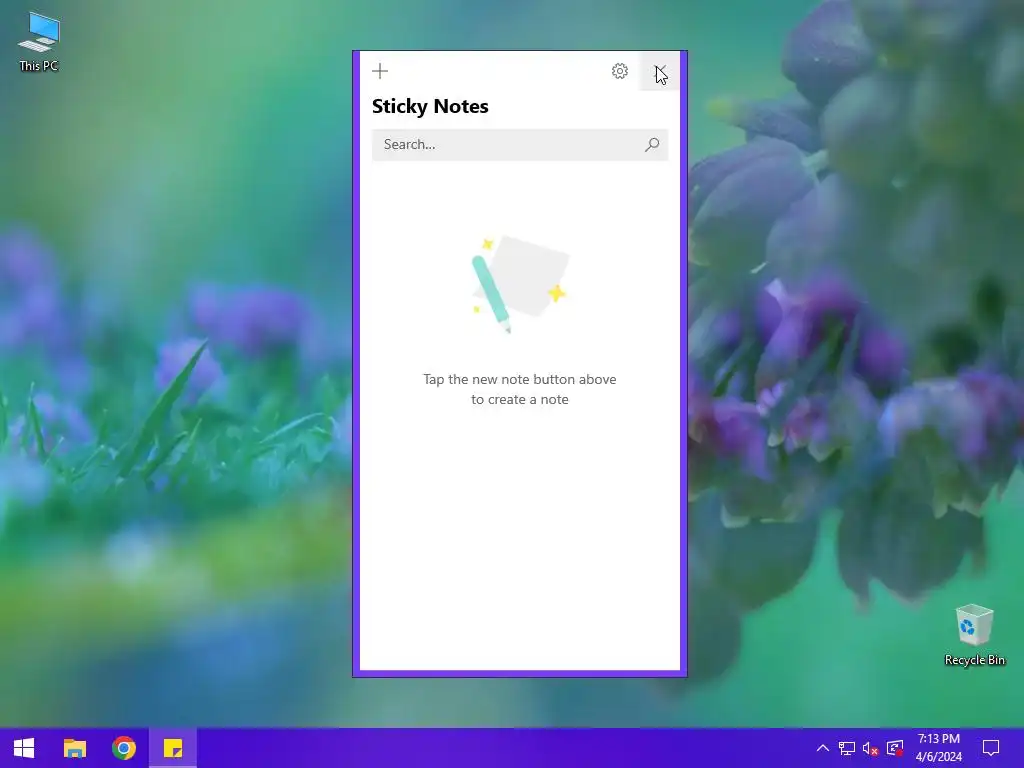Select the 'Sticky Notes' heading text
The image size is (1024, 768).
pos(430,106)
